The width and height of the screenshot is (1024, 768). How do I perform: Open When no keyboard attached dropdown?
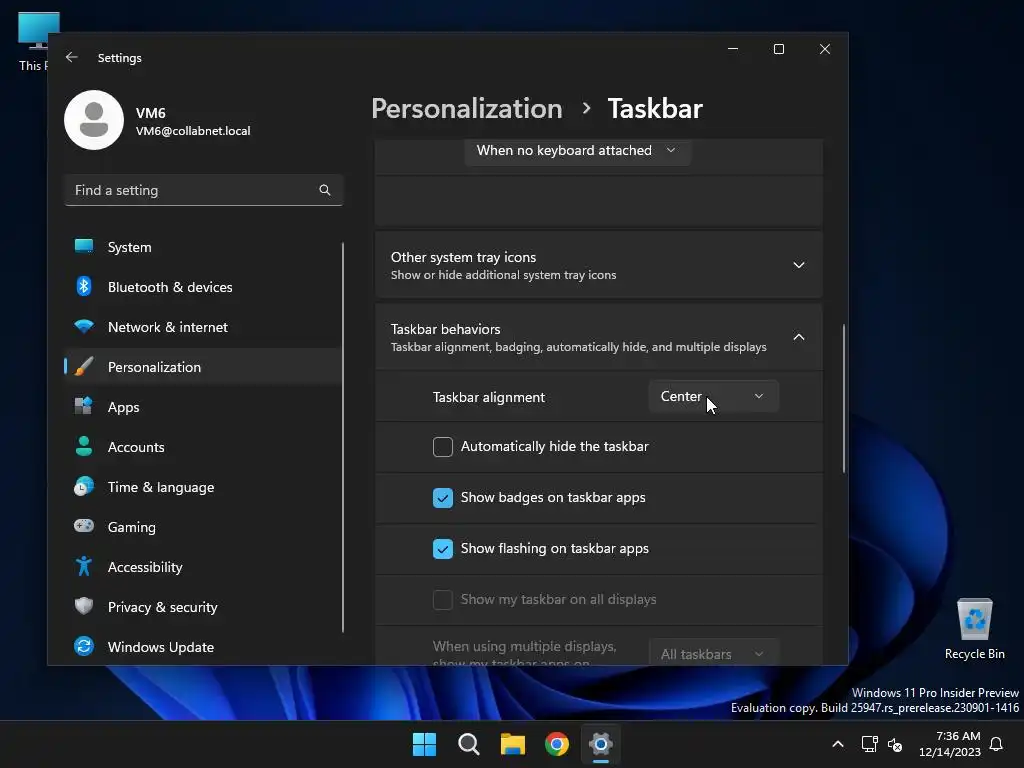point(577,151)
